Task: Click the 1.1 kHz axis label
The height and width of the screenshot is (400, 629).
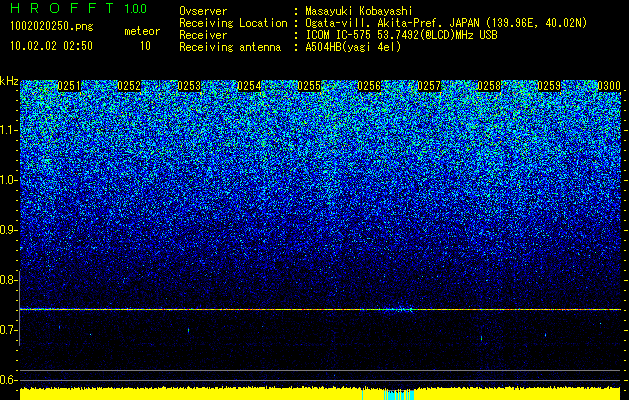Action: [x=8, y=130]
